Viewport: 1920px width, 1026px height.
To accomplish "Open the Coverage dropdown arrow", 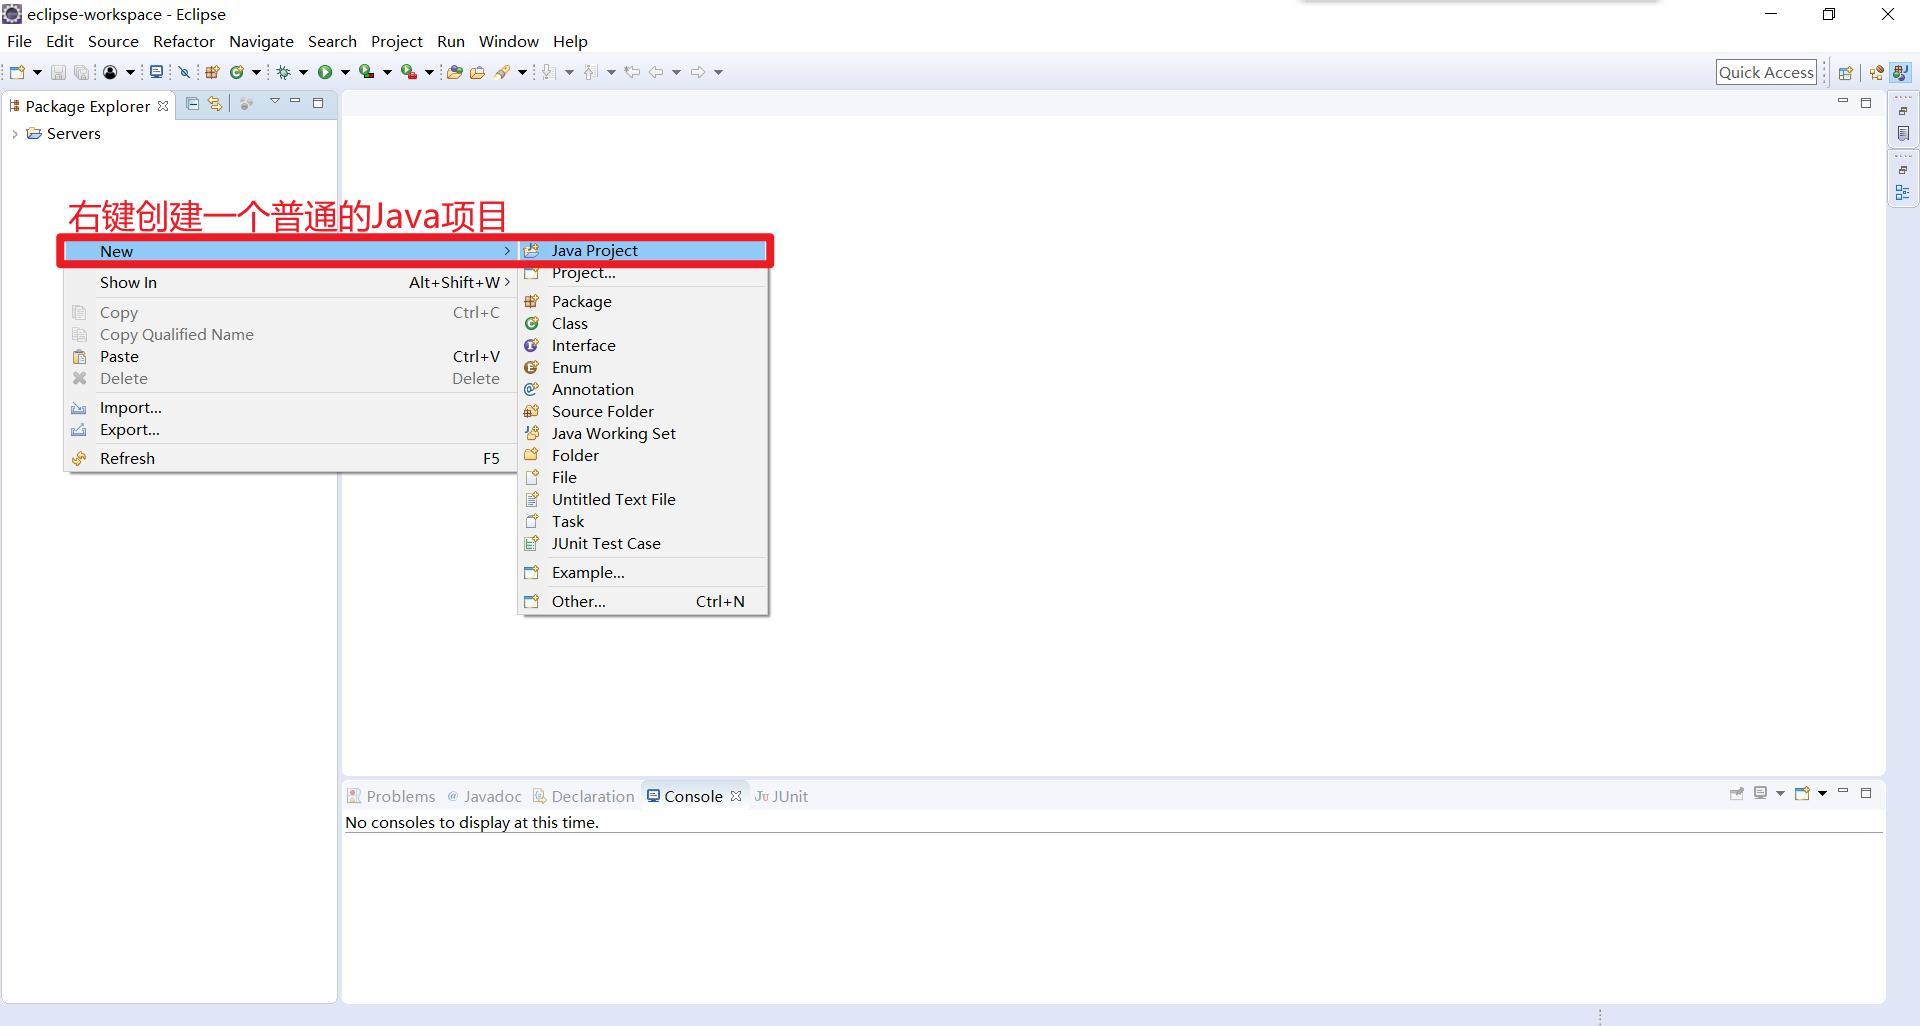I will (x=387, y=72).
